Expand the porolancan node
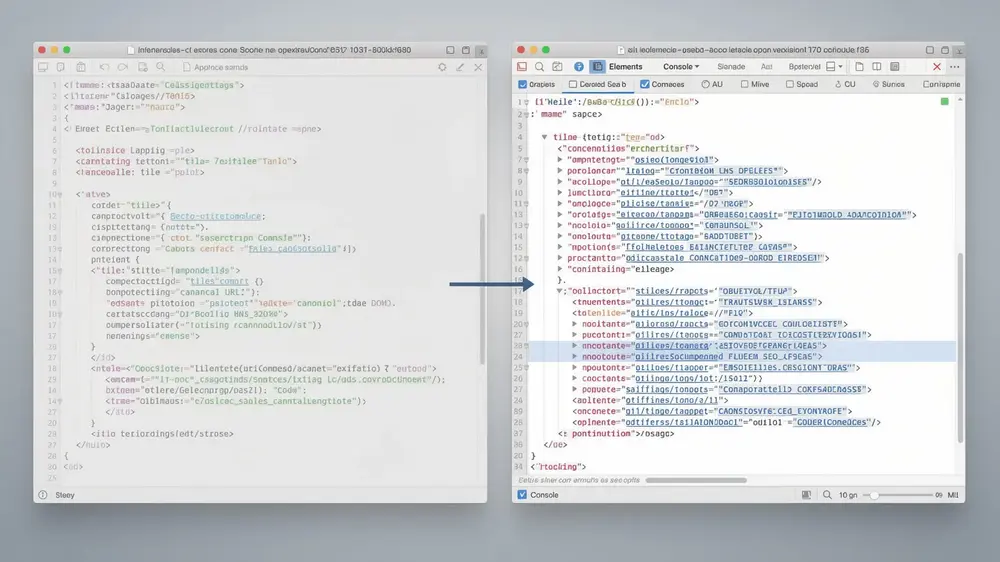Image resolution: width=1000 pixels, height=562 pixels. [x=560, y=171]
